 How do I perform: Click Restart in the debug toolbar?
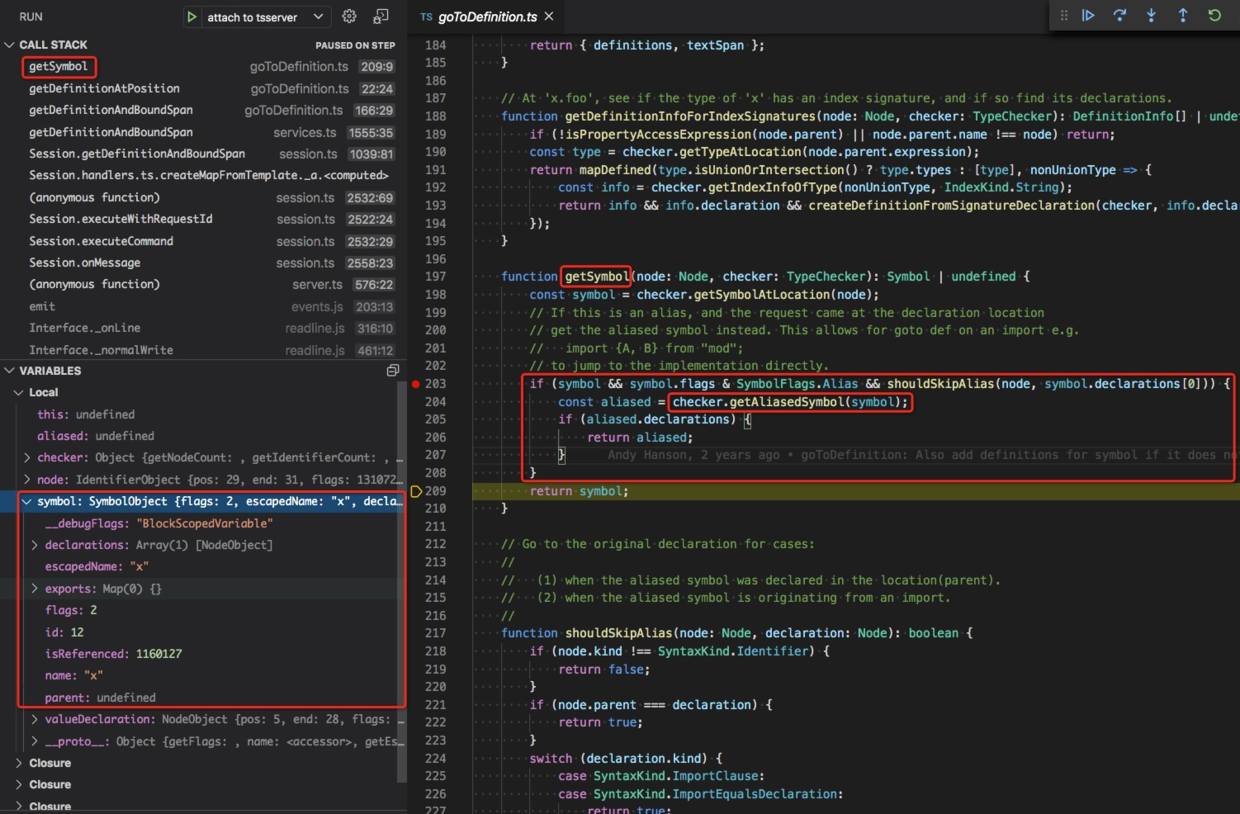coord(1215,15)
